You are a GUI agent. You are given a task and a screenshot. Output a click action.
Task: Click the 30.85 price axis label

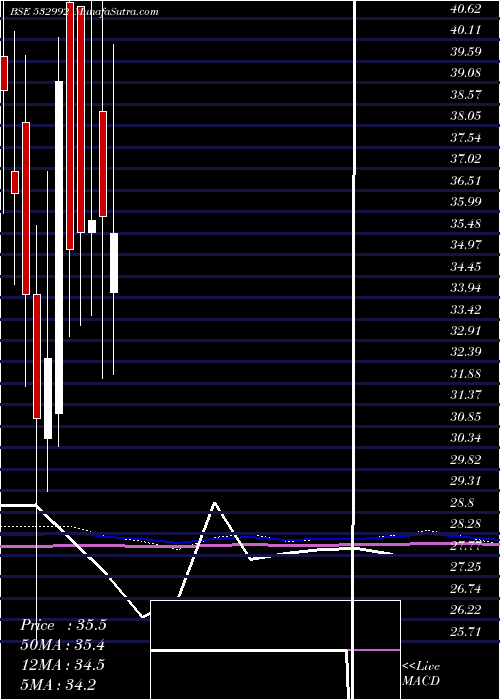[x=466, y=417]
